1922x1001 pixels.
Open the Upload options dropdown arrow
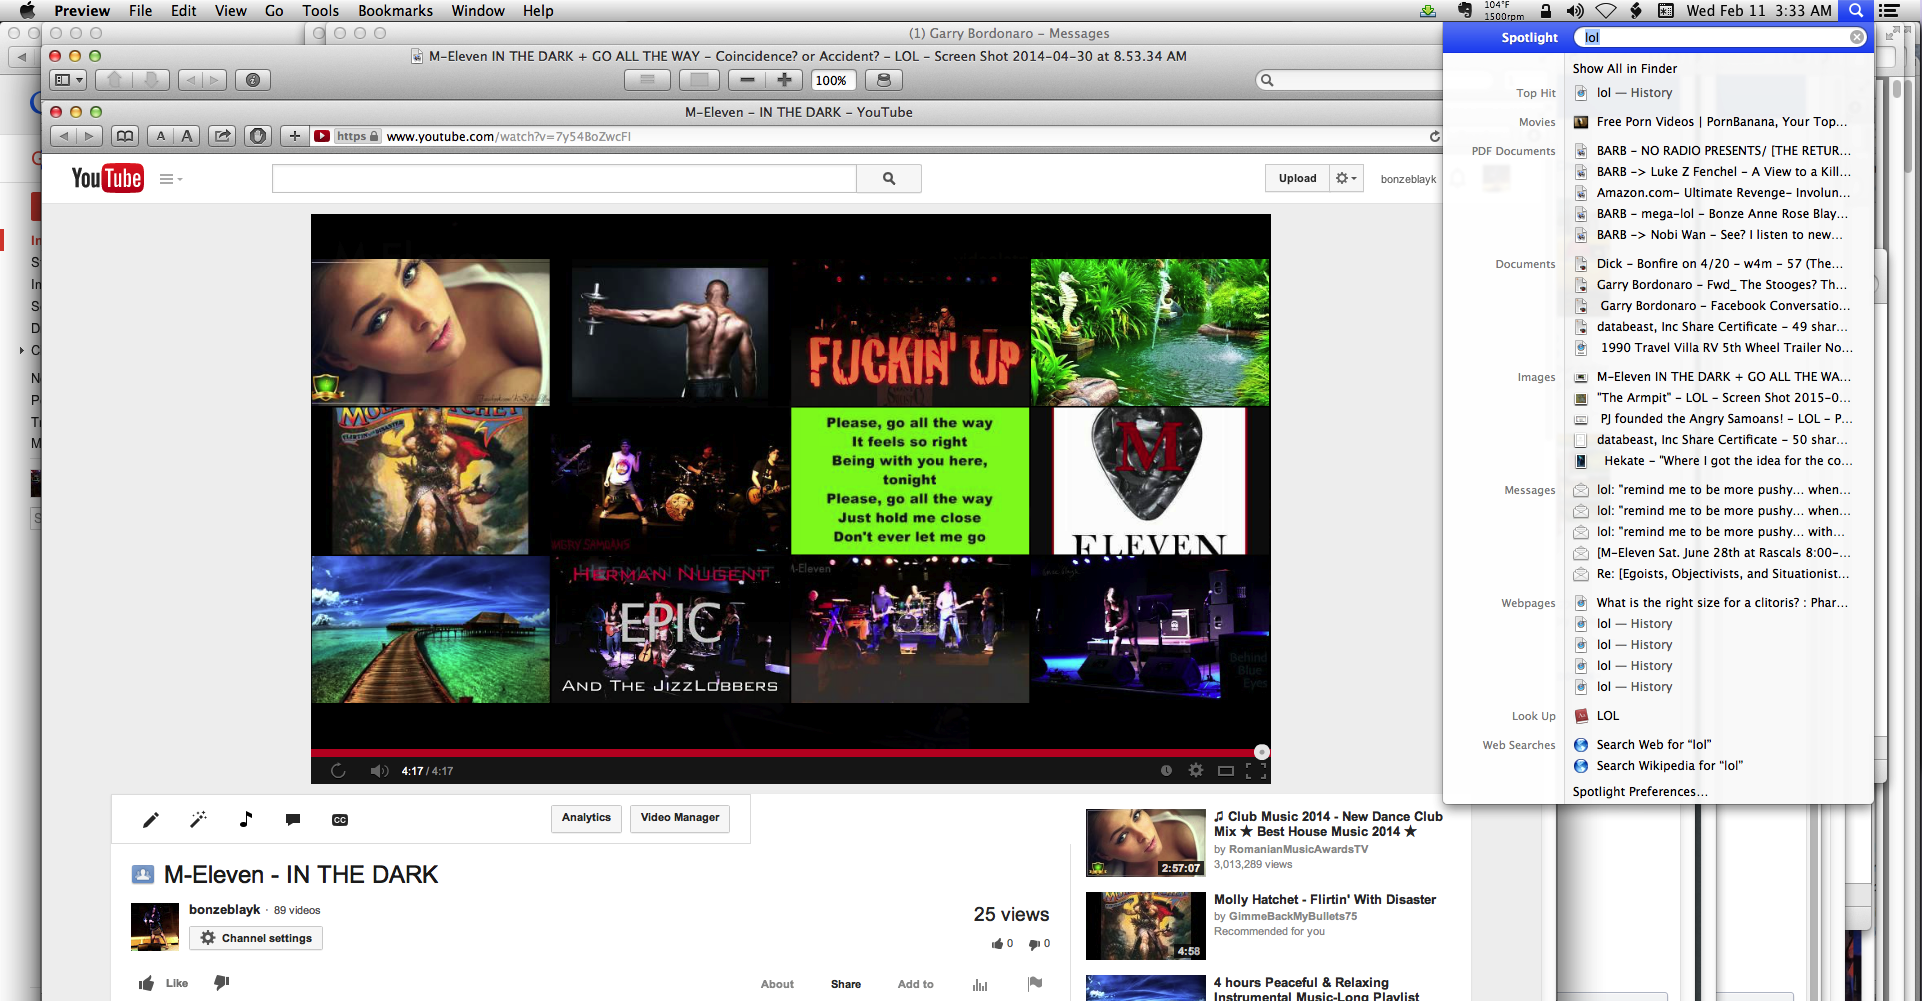click(1347, 178)
